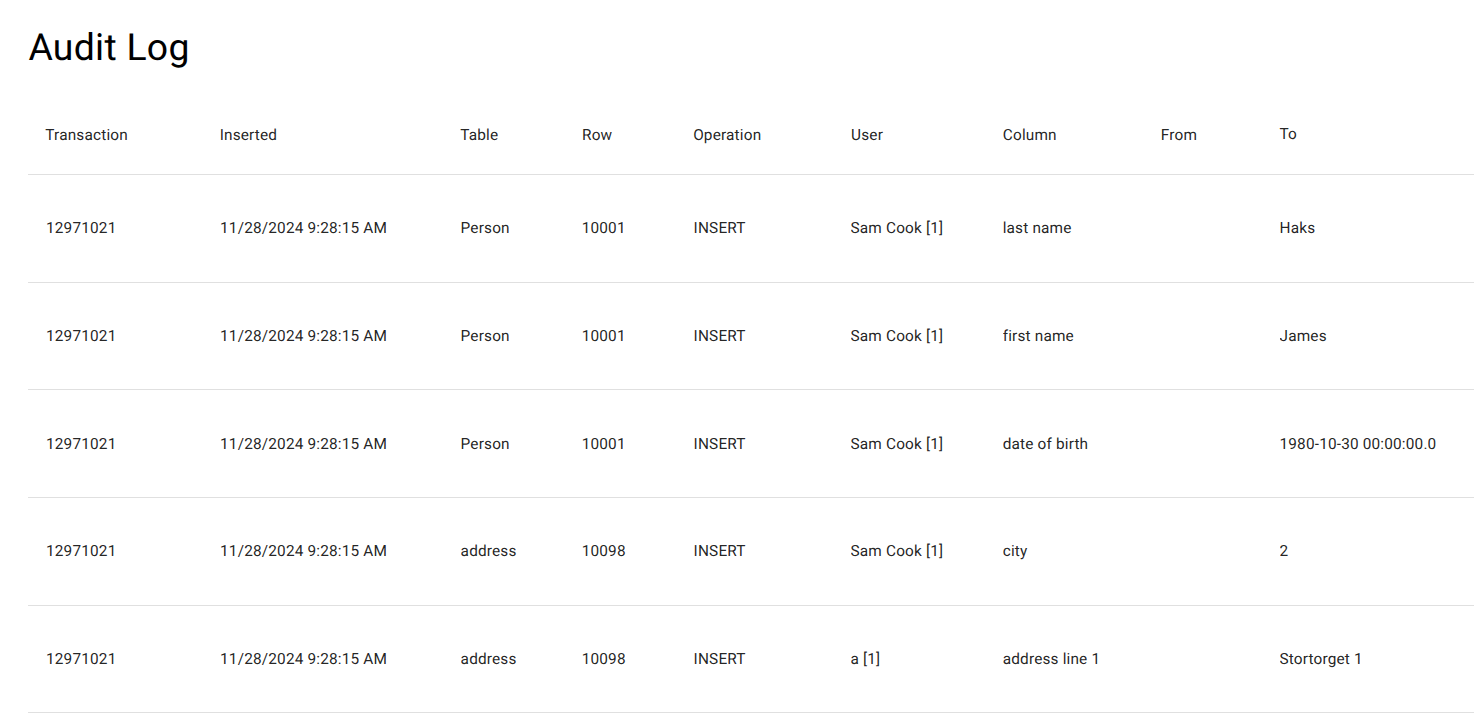Click the 'address line 1' cell

(1051, 659)
